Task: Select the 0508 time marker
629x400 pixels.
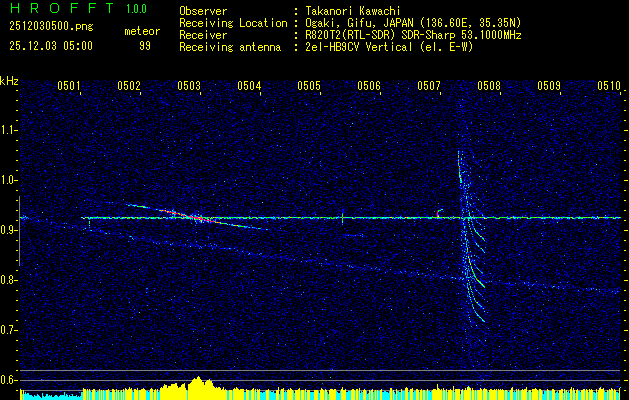Action: (x=489, y=86)
